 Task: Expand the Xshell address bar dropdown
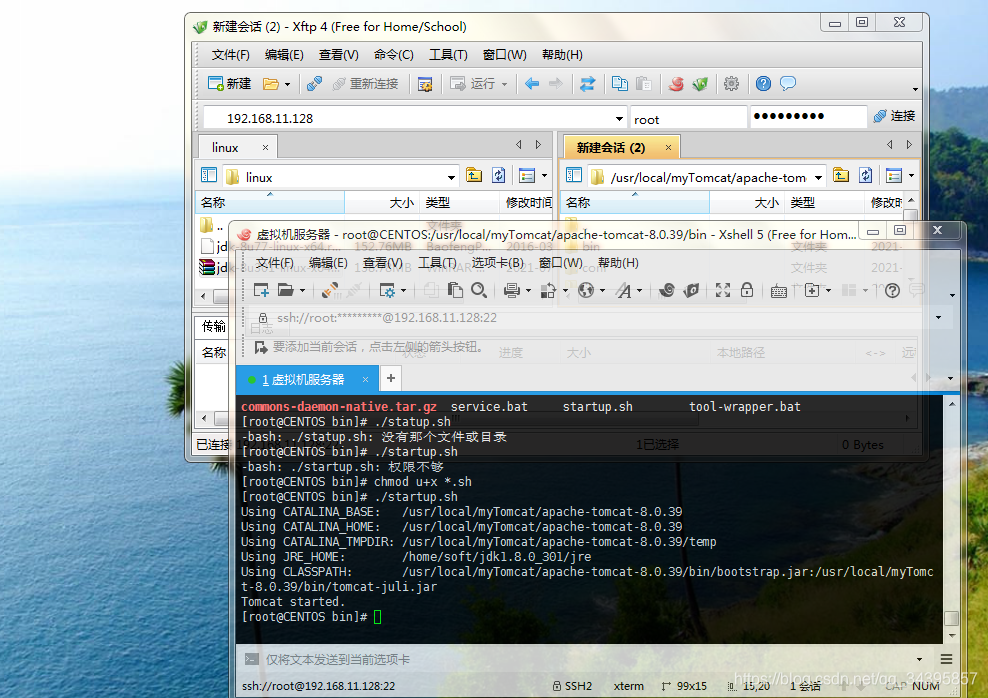pyautogui.click(x=938, y=318)
